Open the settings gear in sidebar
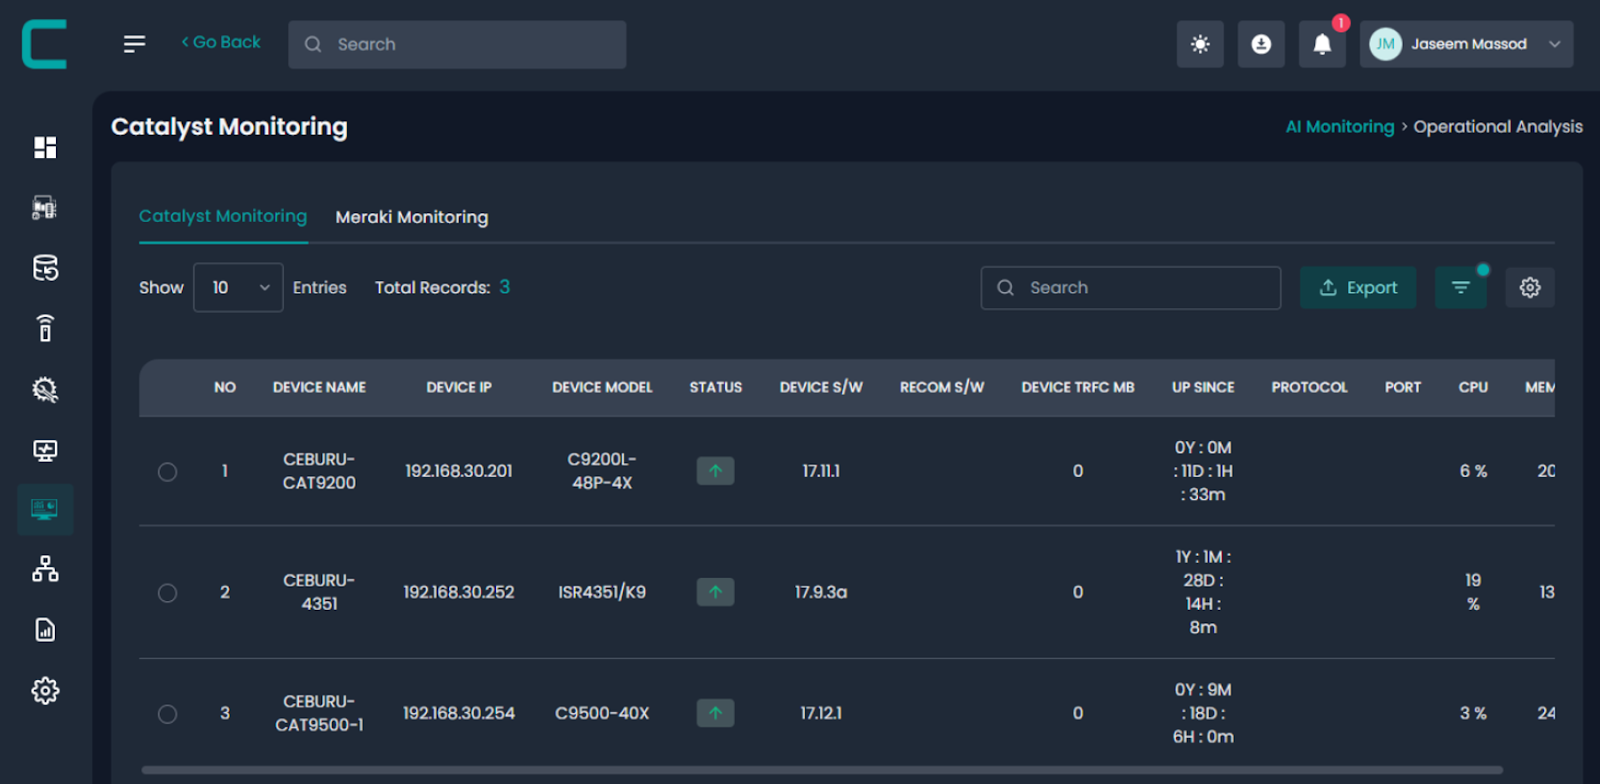The height and width of the screenshot is (784, 1600). tap(45, 690)
